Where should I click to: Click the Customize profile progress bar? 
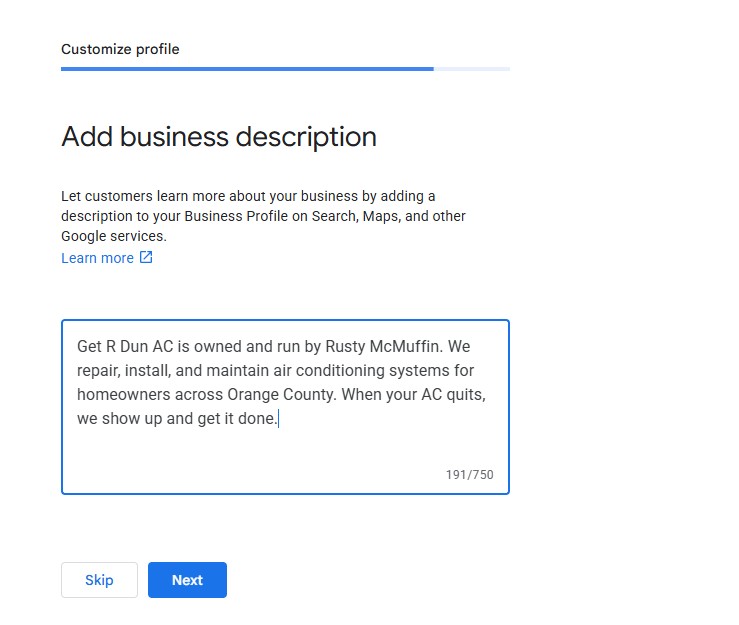pyautogui.click(x=285, y=69)
